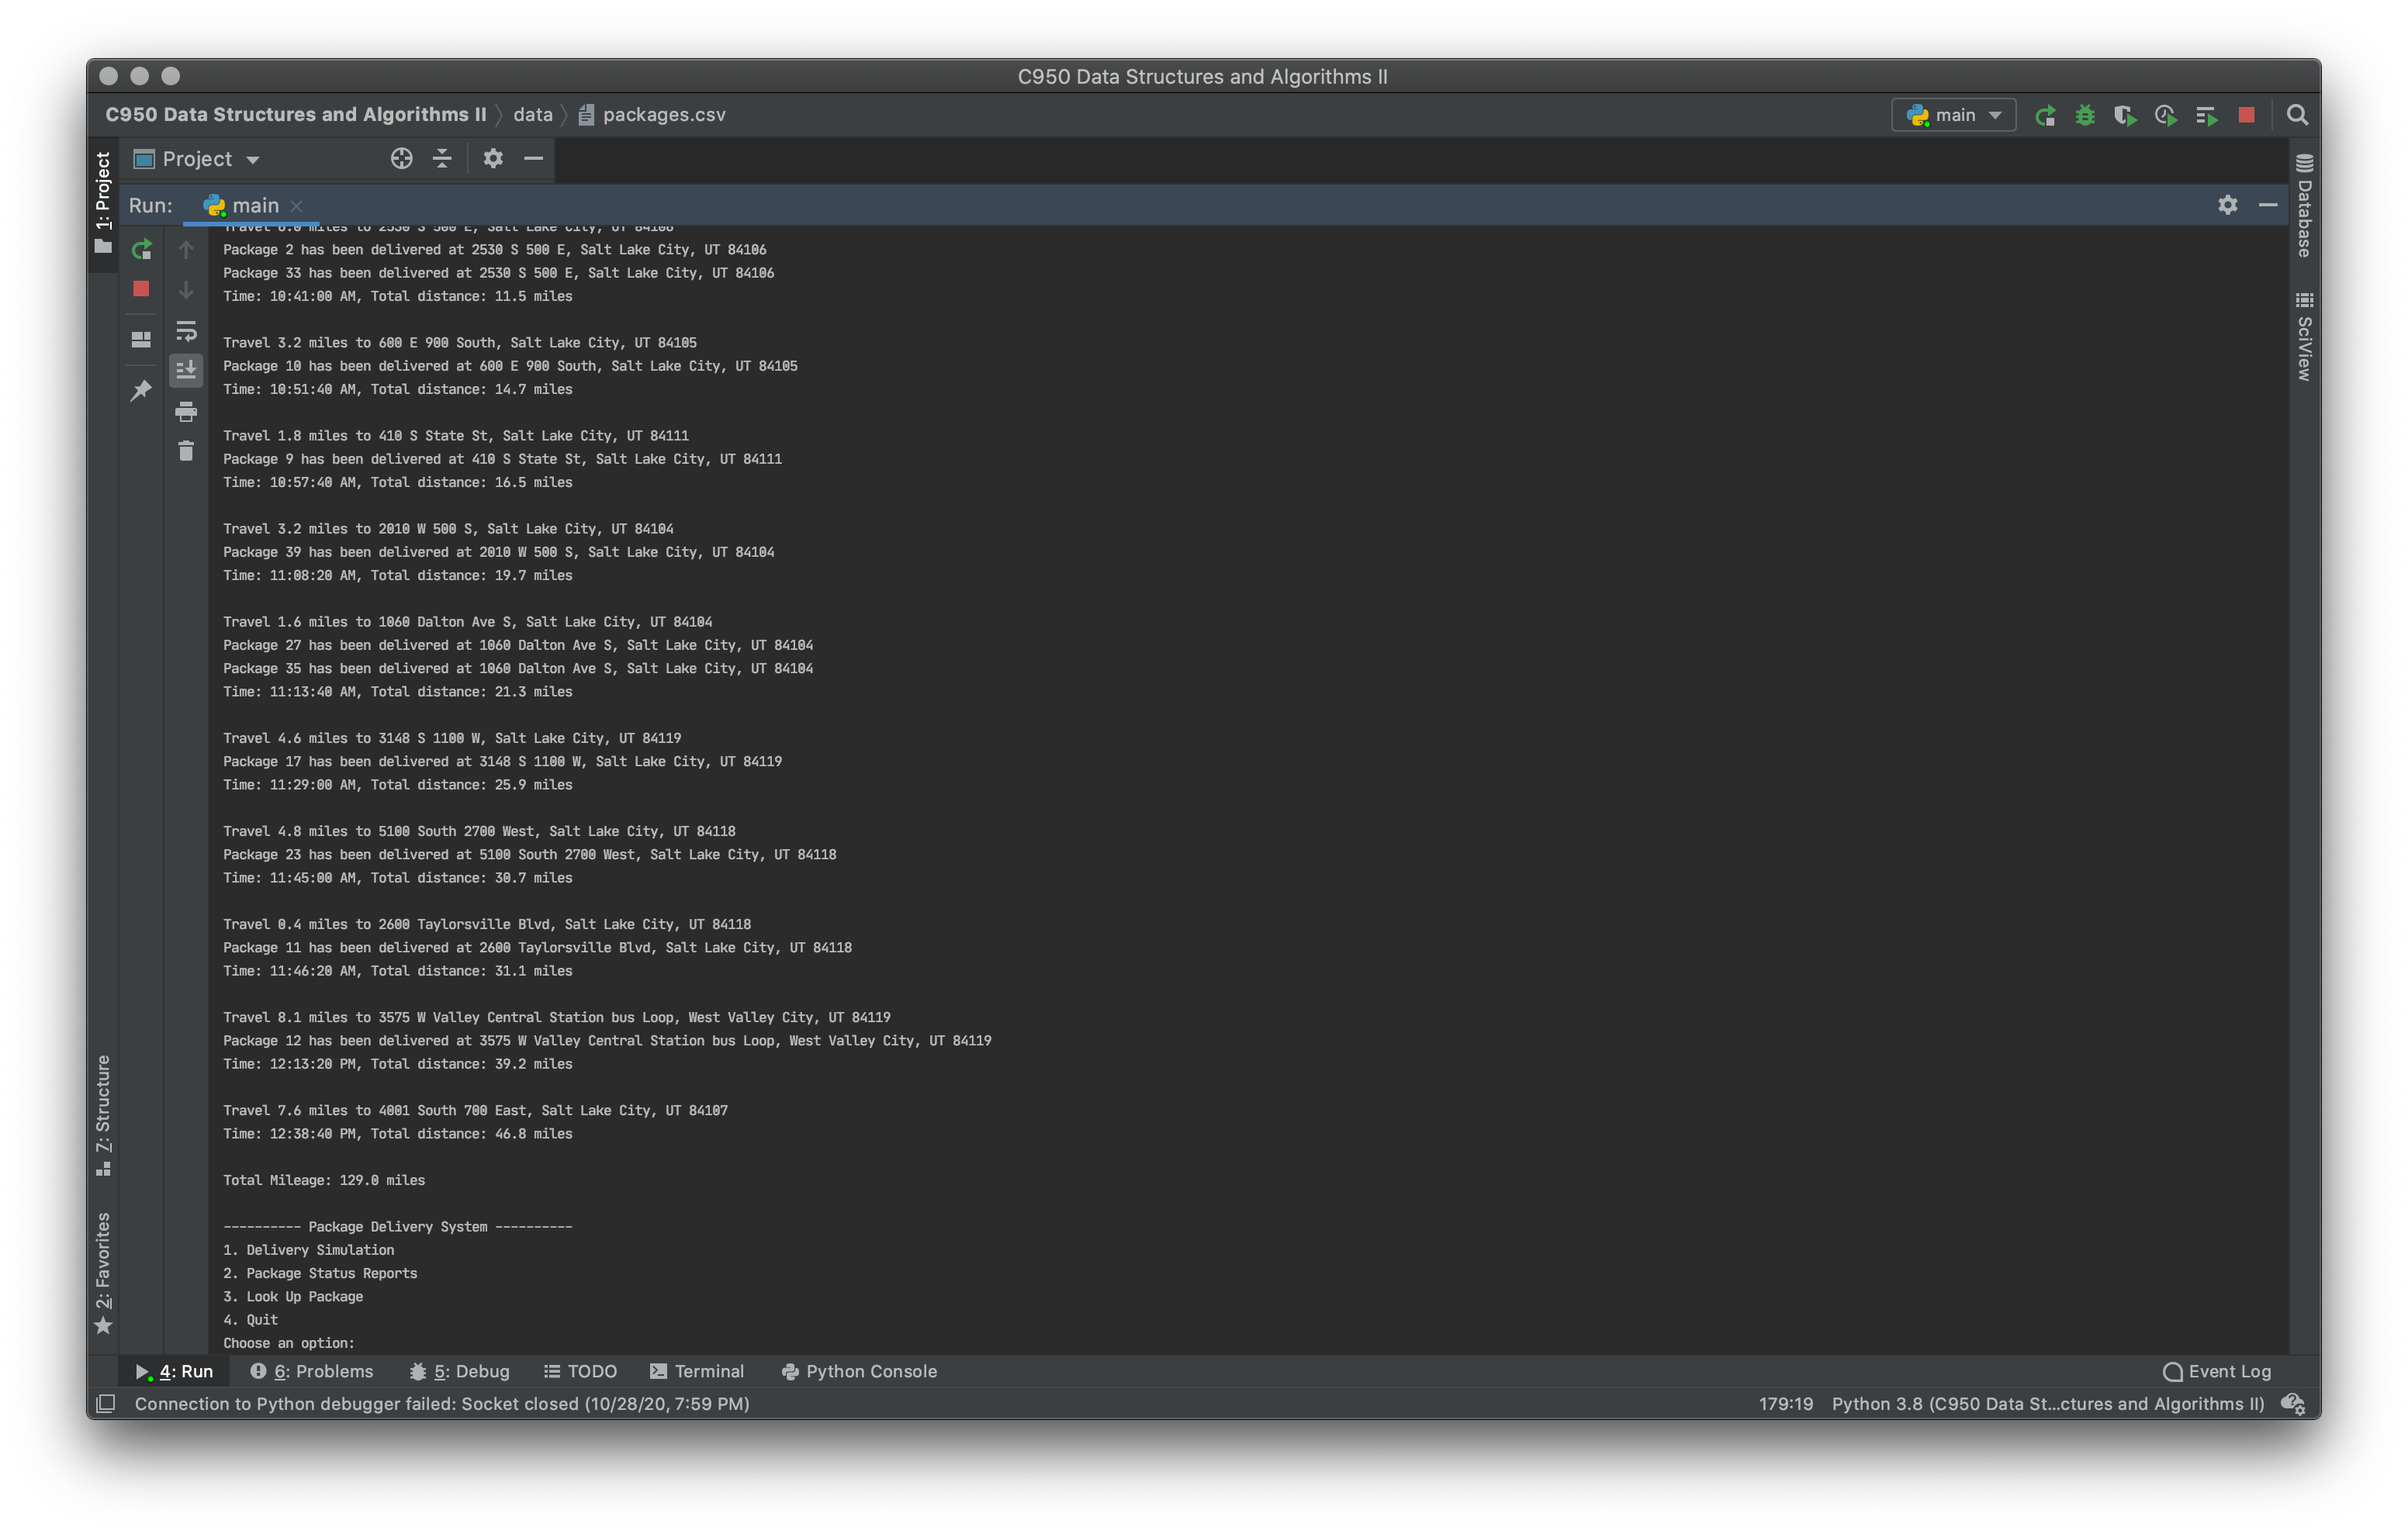Click the data breadcrumb folder
This screenshot has height=1534, width=2408.
click(x=532, y=115)
